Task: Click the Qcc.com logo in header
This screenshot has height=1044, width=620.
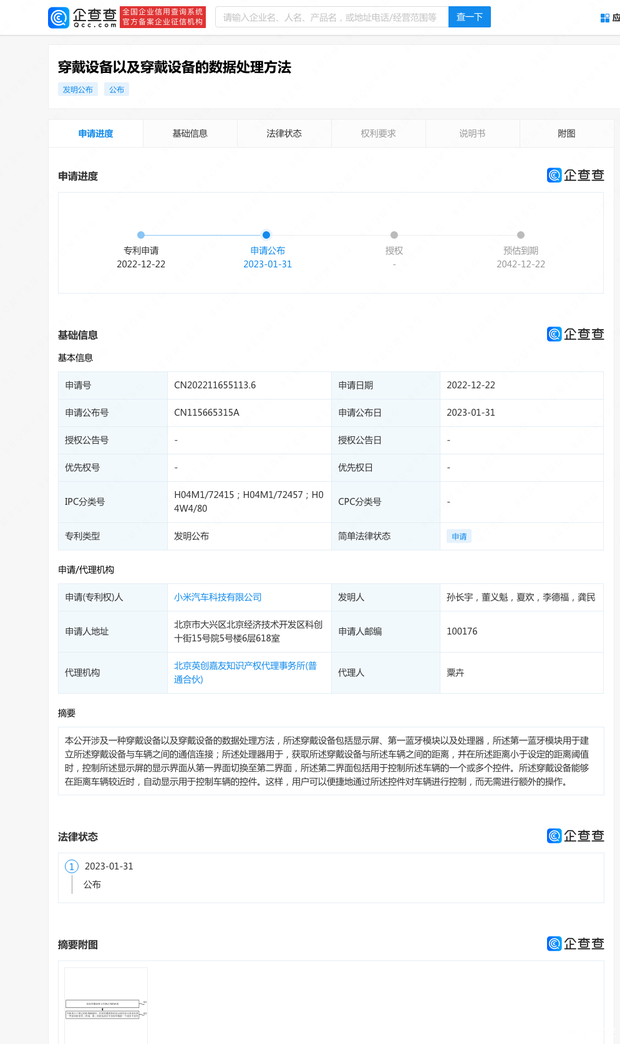Action: [81, 17]
